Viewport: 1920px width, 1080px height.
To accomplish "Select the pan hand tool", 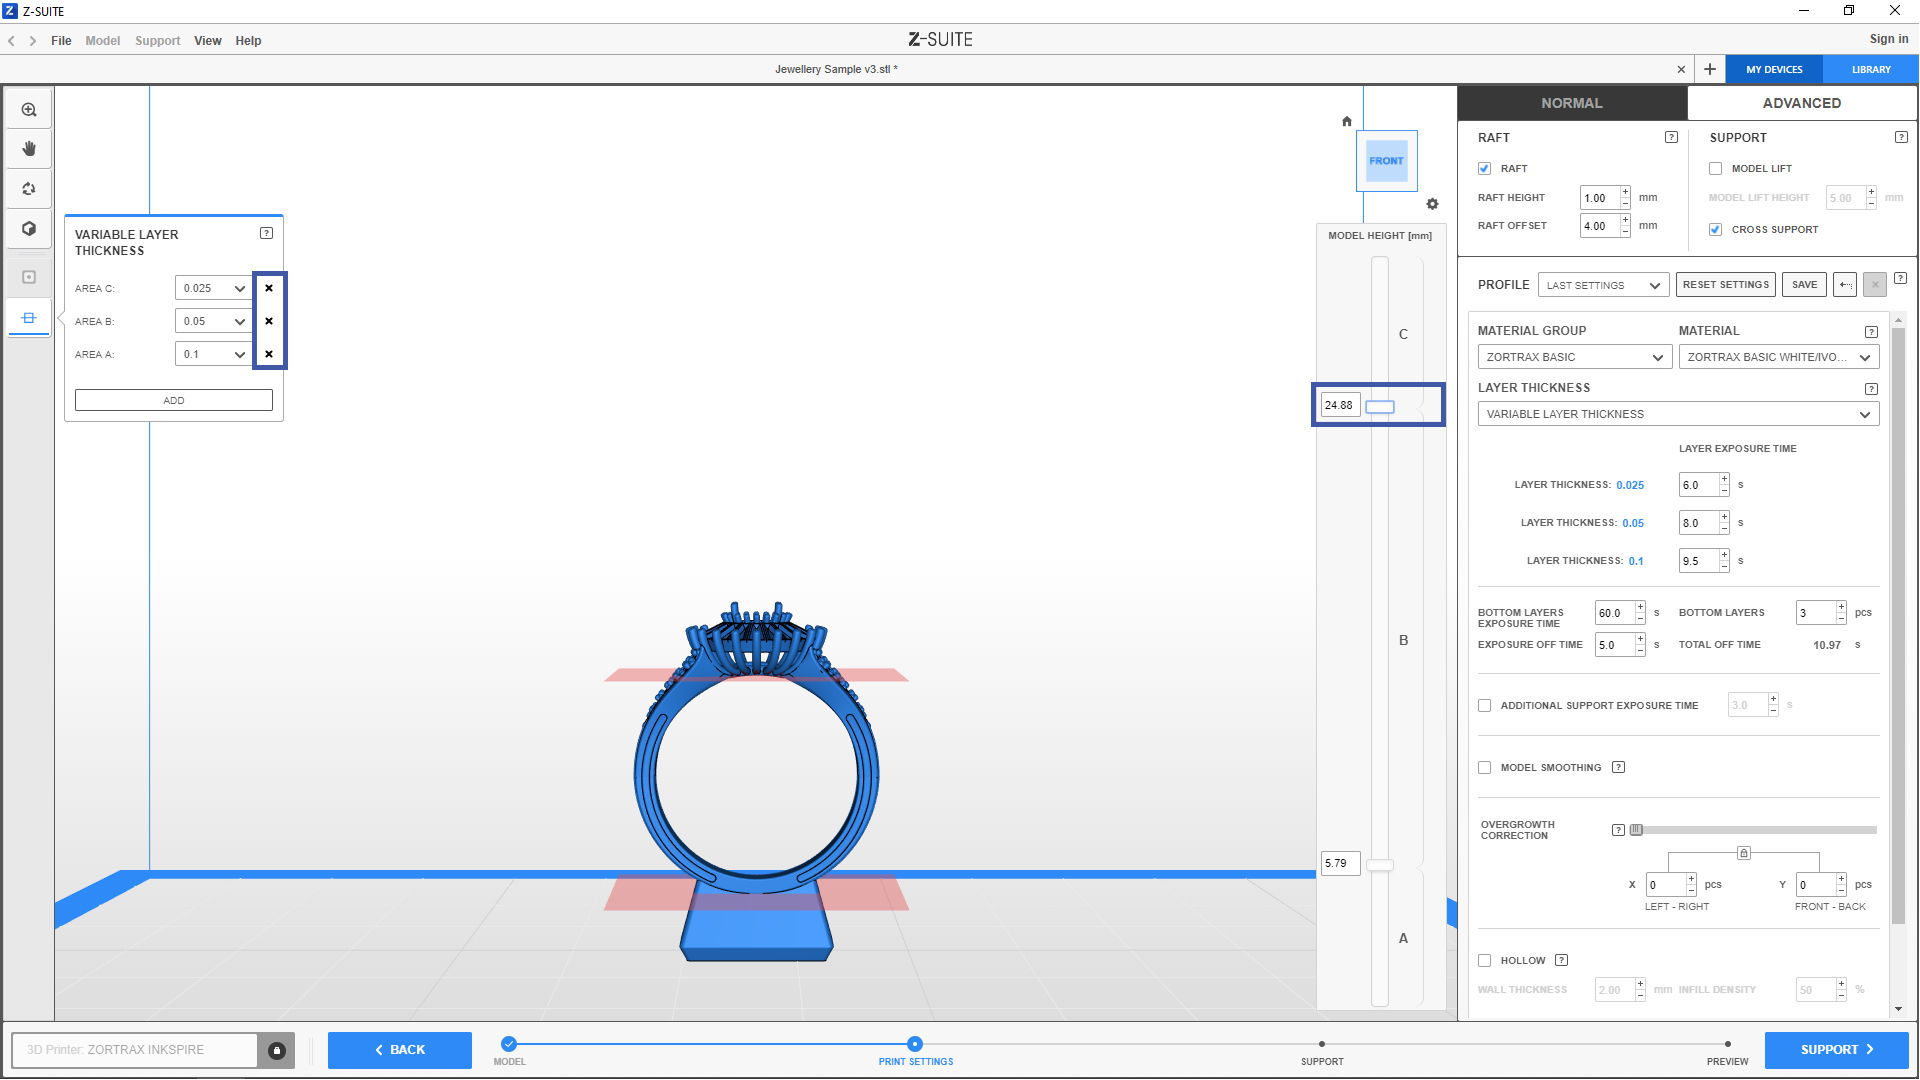I will click(x=29, y=149).
